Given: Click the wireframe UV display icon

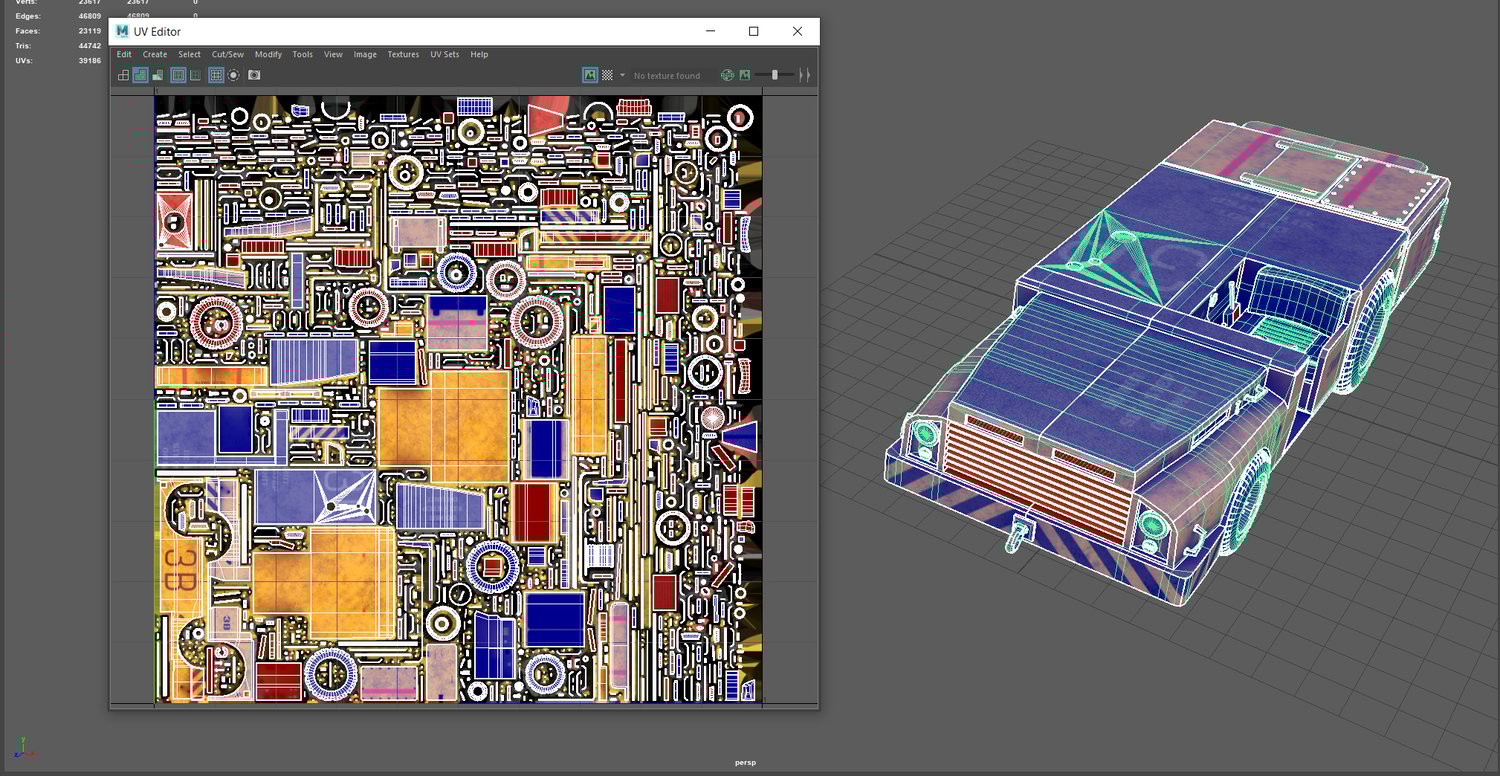Looking at the screenshot, I should (124, 75).
